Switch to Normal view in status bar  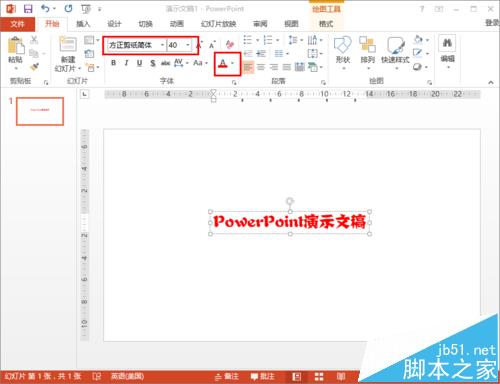(x=297, y=377)
